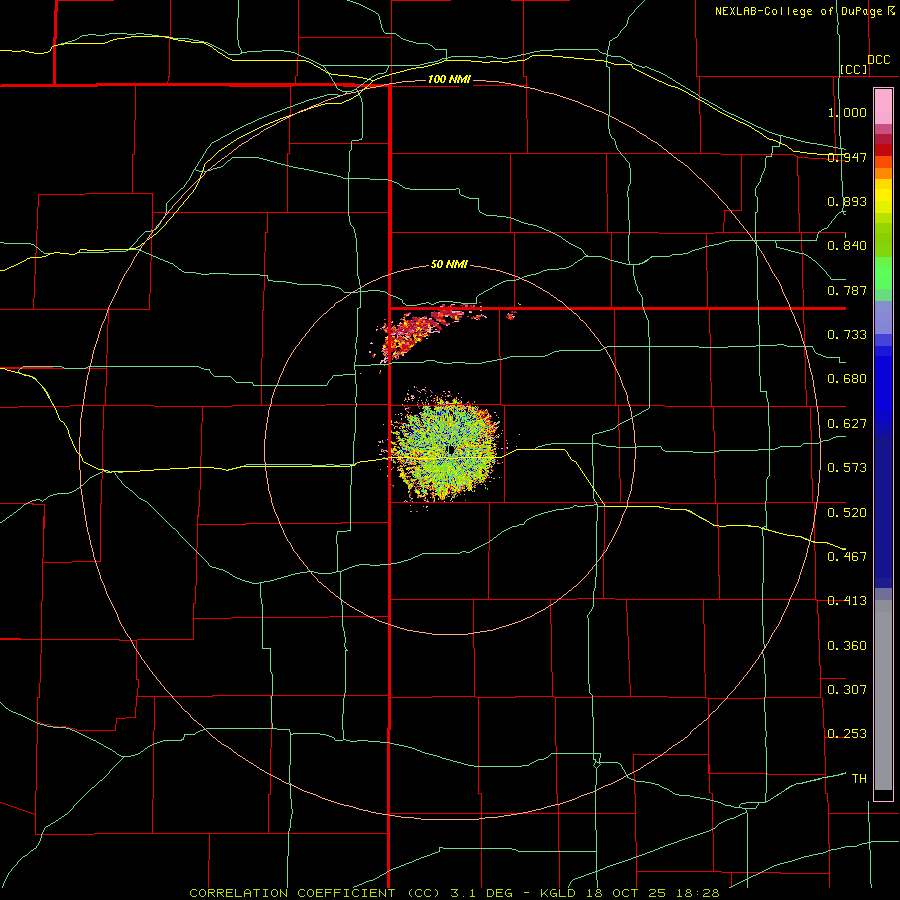
Task: Select the 0.733 scale value
Action: coord(847,335)
